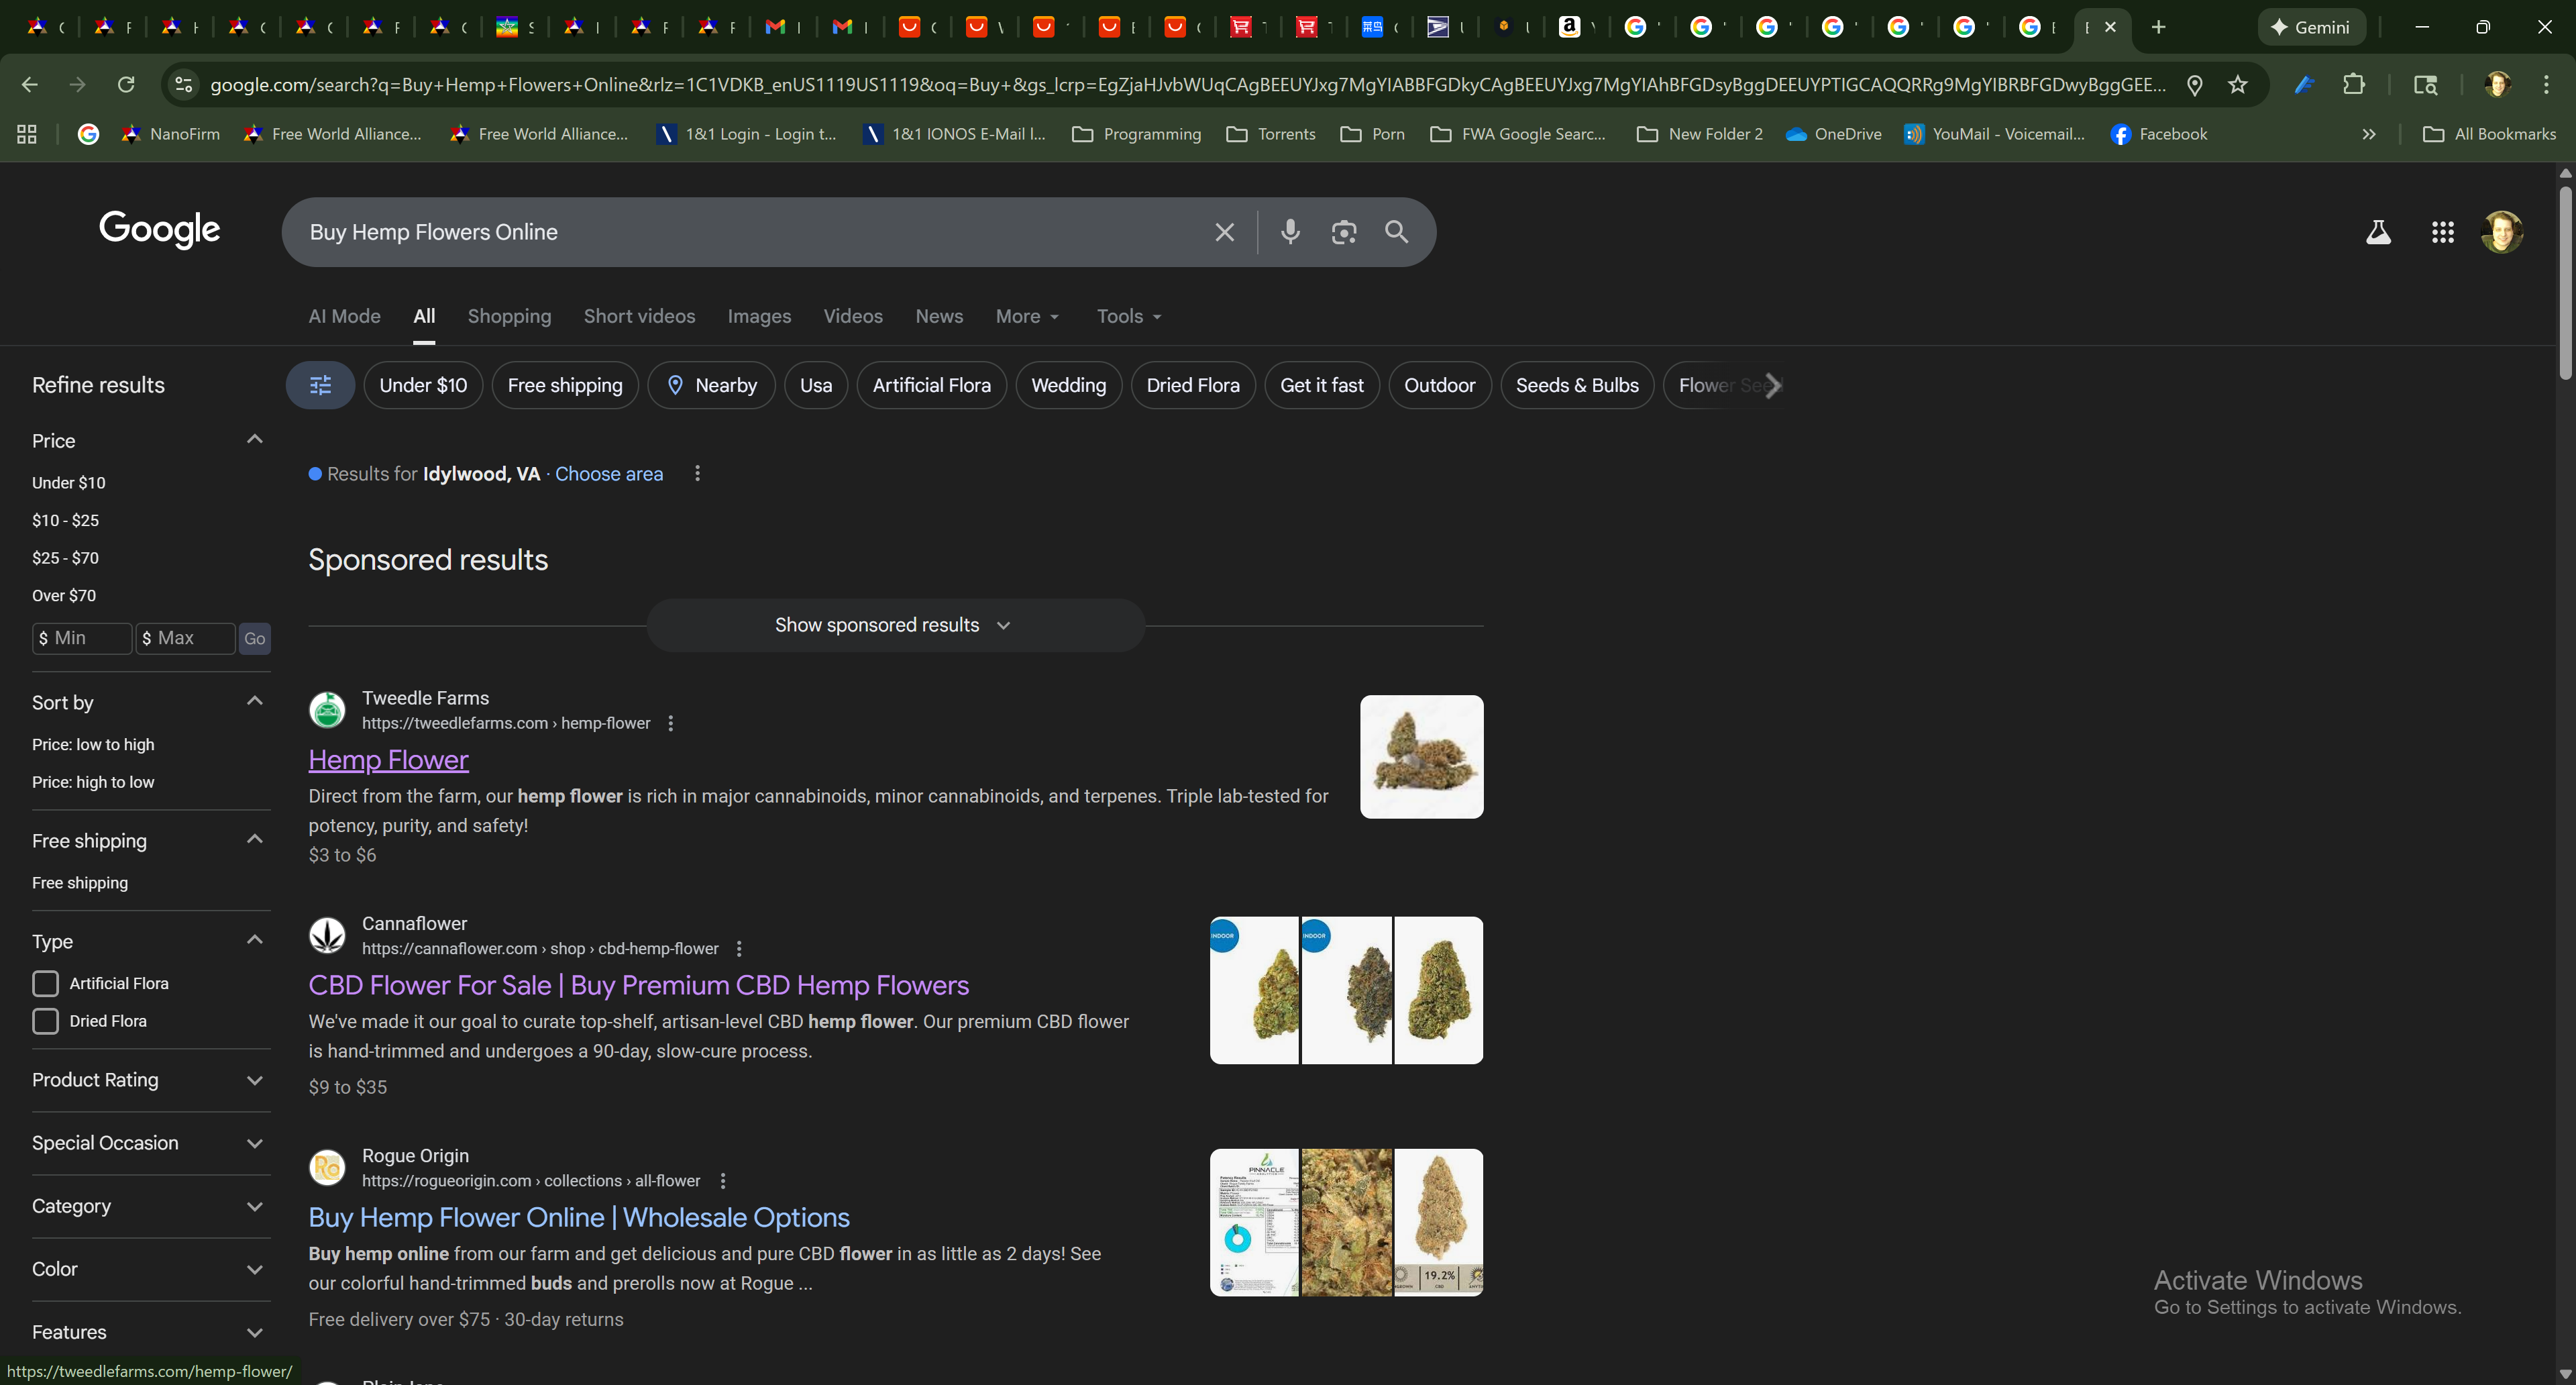
Task: Click the filter settings chip icon
Action: click(320, 385)
